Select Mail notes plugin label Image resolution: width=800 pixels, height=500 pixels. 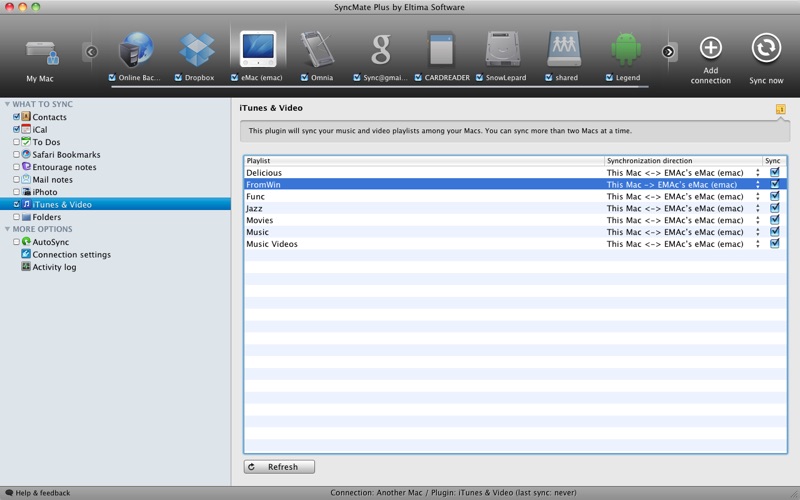point(53,180)
